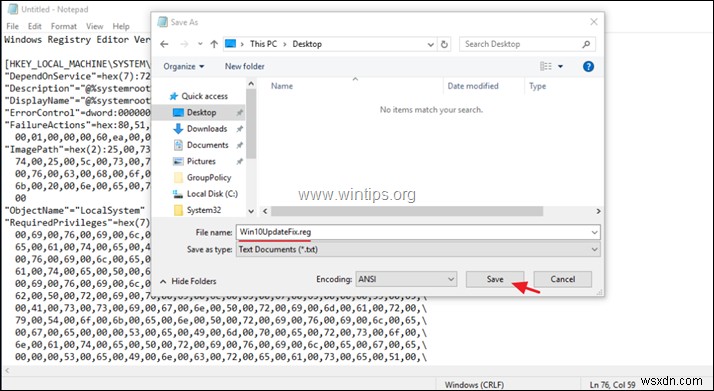Sort by Type column header
This screenshot has width=714, height=391.
coord(537,86)
